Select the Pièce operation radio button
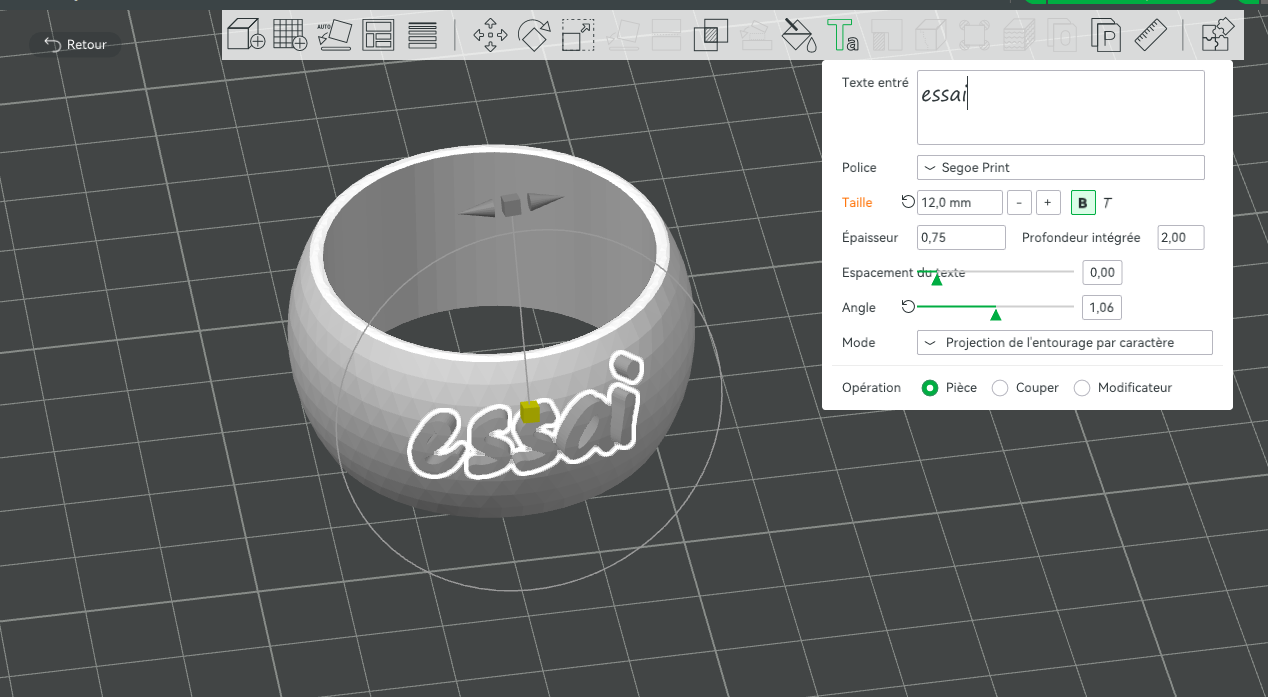Screen dimensions: 1268x697 [930, 387]
